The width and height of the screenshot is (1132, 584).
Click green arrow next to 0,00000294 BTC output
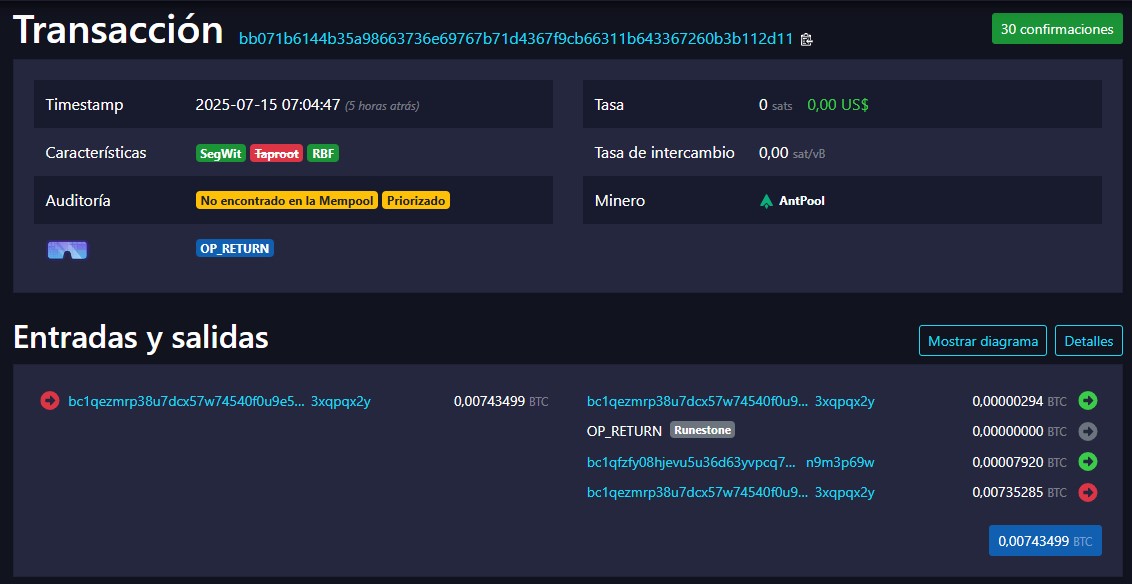(x=1088, y=401)
